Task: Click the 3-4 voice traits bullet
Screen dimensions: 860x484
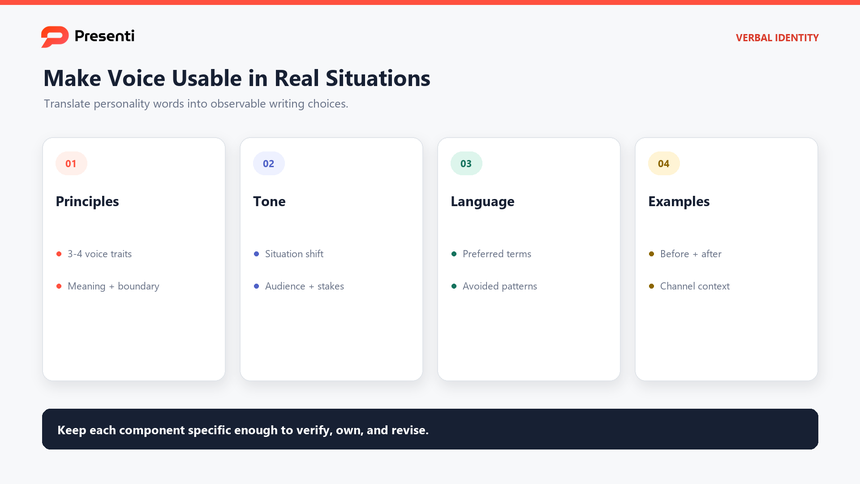Action: point(94,254)
